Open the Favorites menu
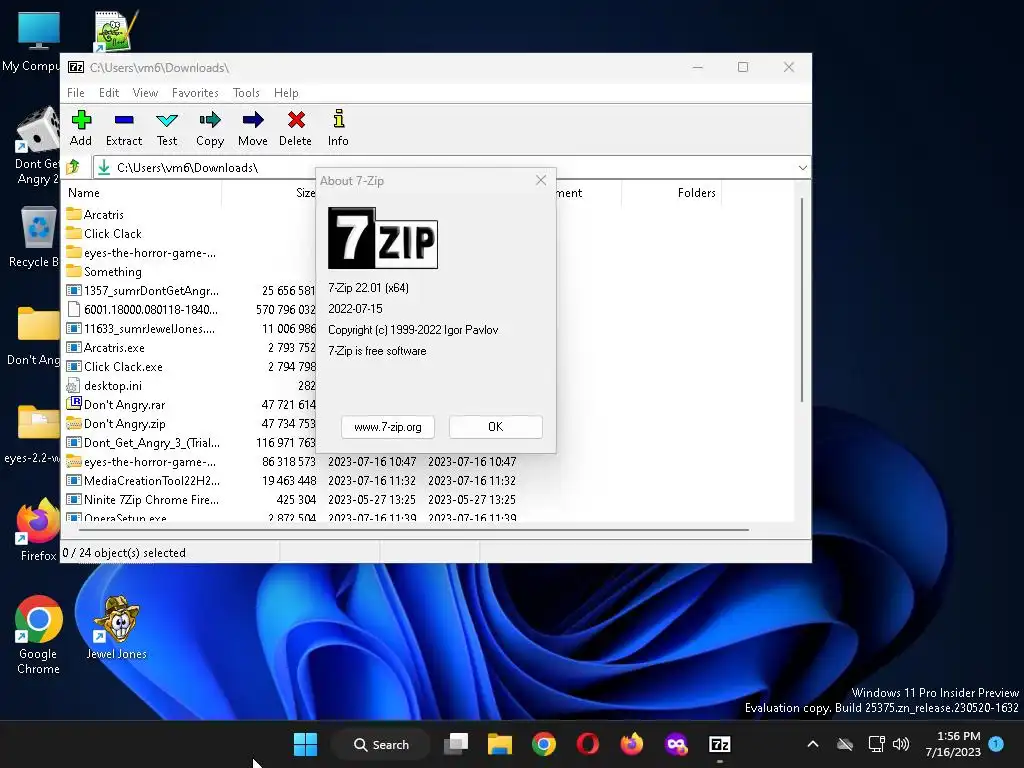Screen dimensions: 1024x768 click(195, 93)
